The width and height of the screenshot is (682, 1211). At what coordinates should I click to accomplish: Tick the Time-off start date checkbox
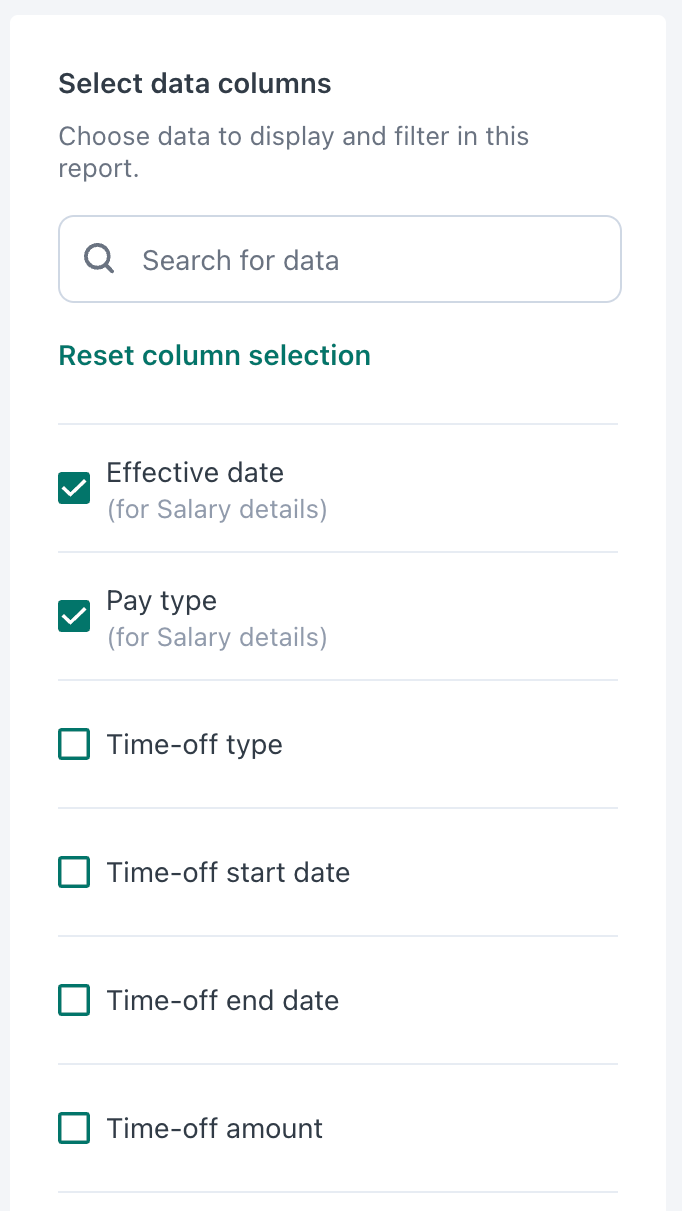[x=74, y=872]
